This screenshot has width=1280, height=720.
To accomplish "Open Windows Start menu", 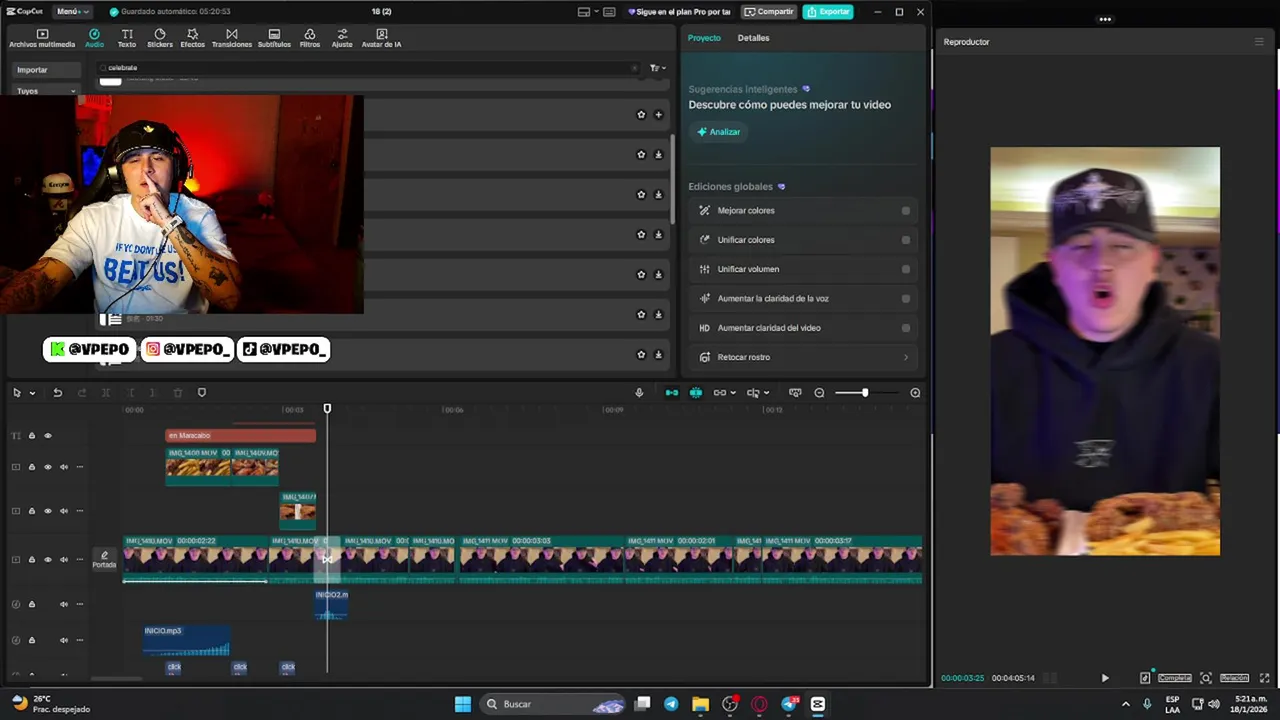I will [x=463, y=704].
